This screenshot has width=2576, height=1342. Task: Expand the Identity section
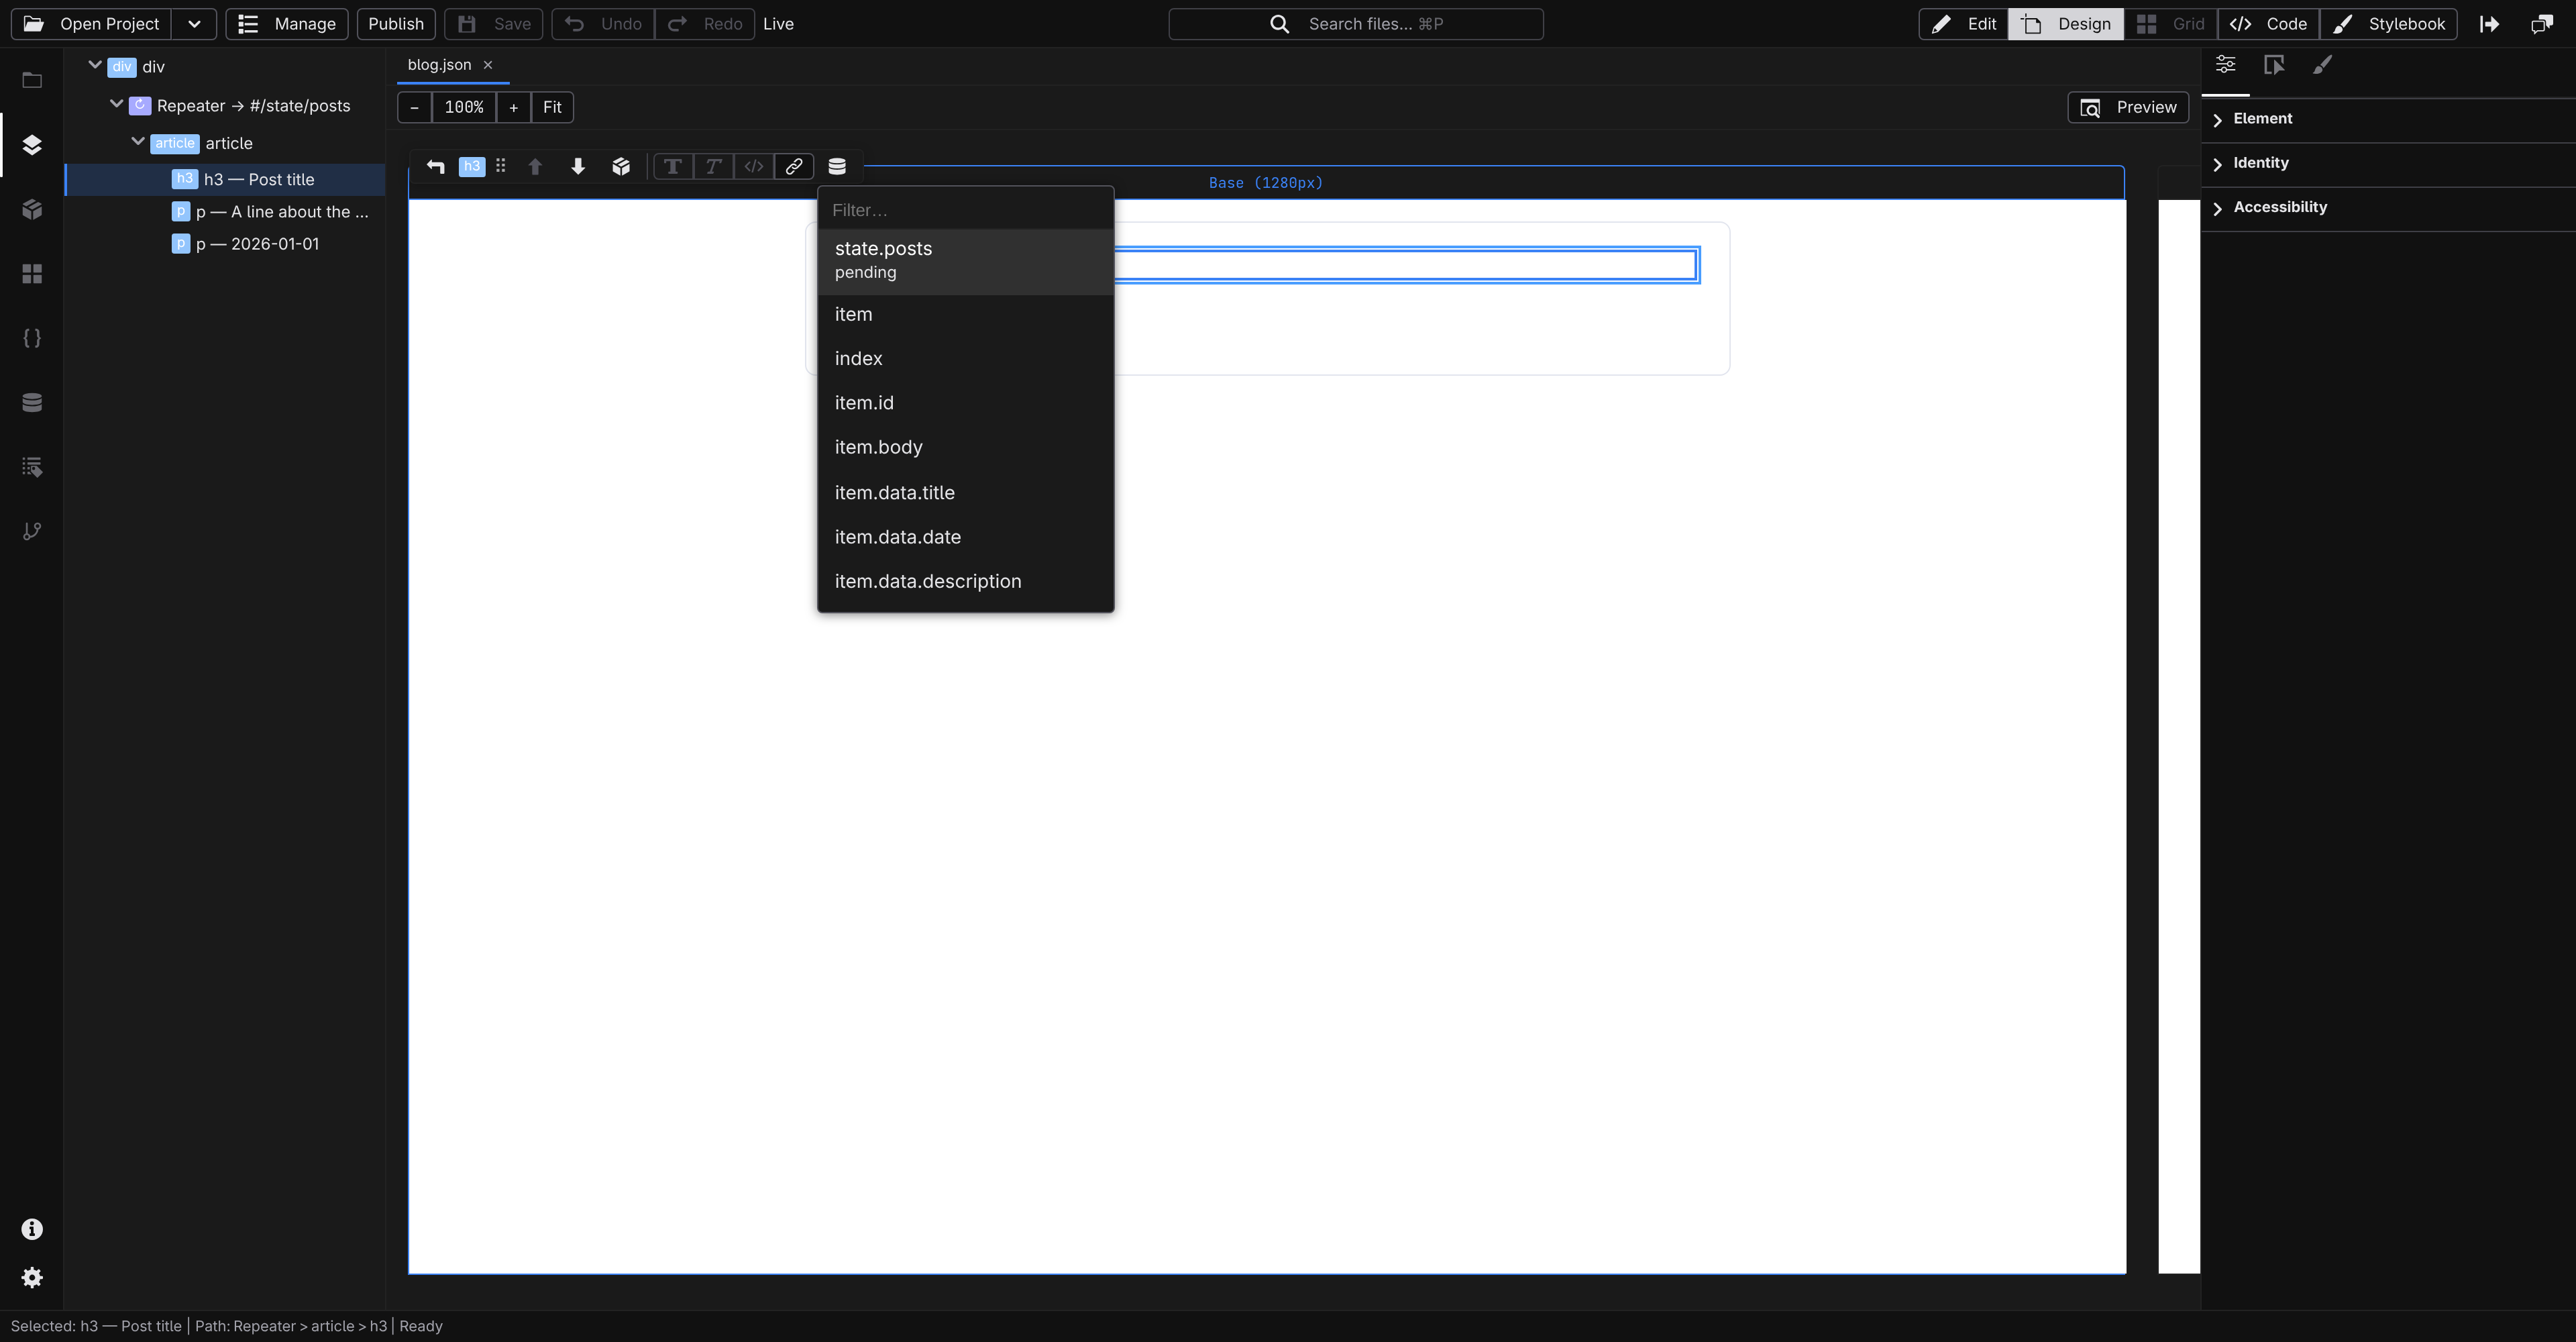coord(2388,163)
